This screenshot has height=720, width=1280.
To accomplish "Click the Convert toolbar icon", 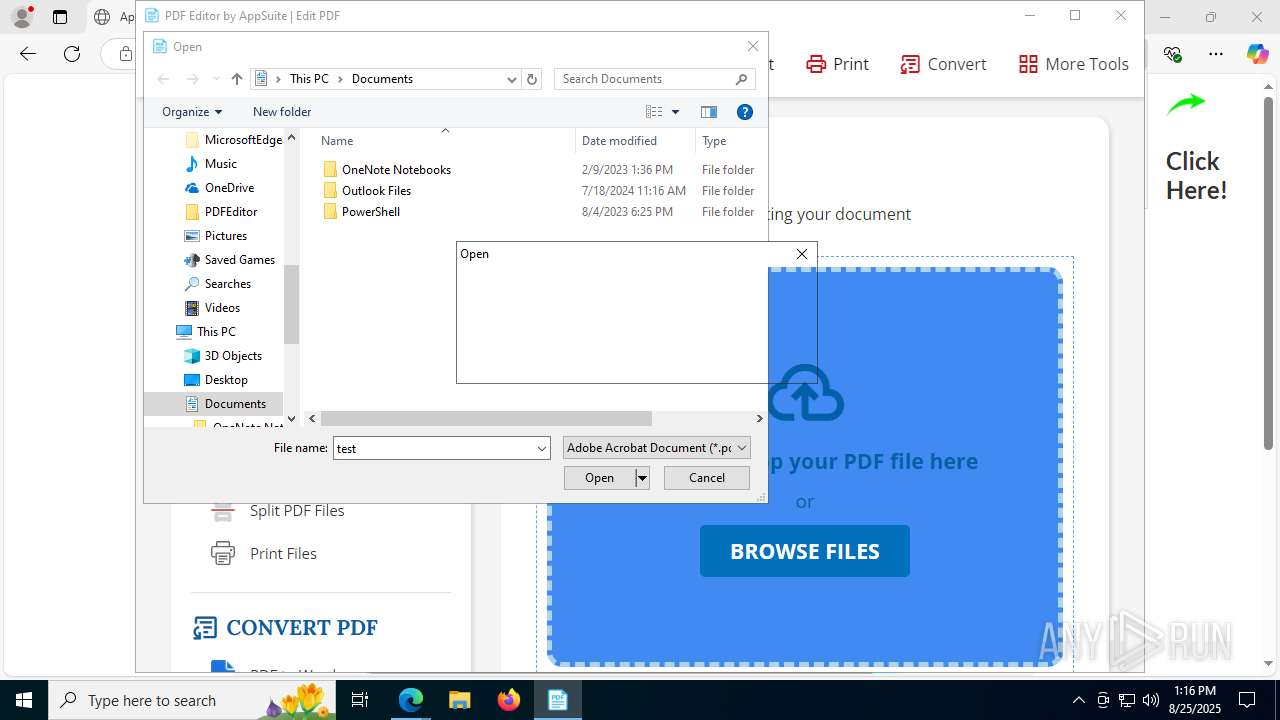I will pos(910,64).
